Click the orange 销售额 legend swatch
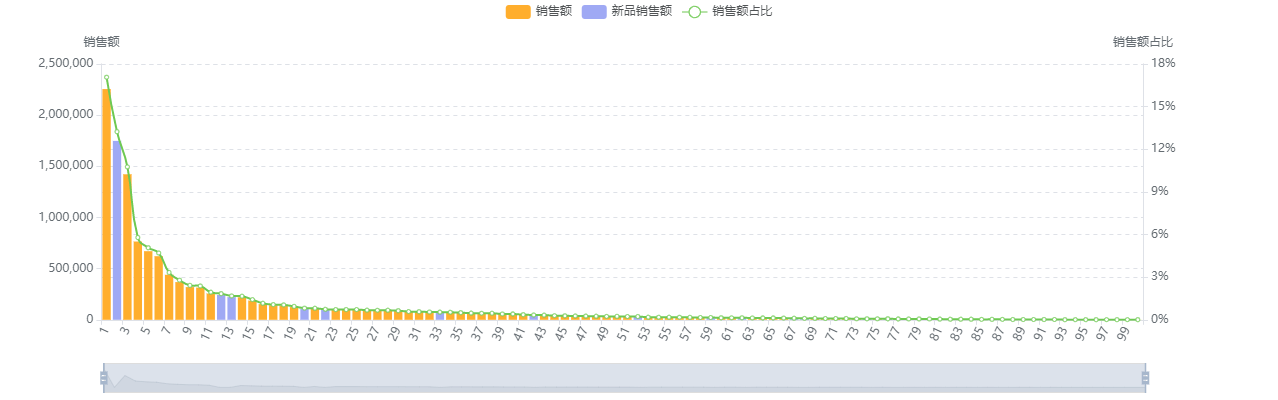 coord(517,11)
